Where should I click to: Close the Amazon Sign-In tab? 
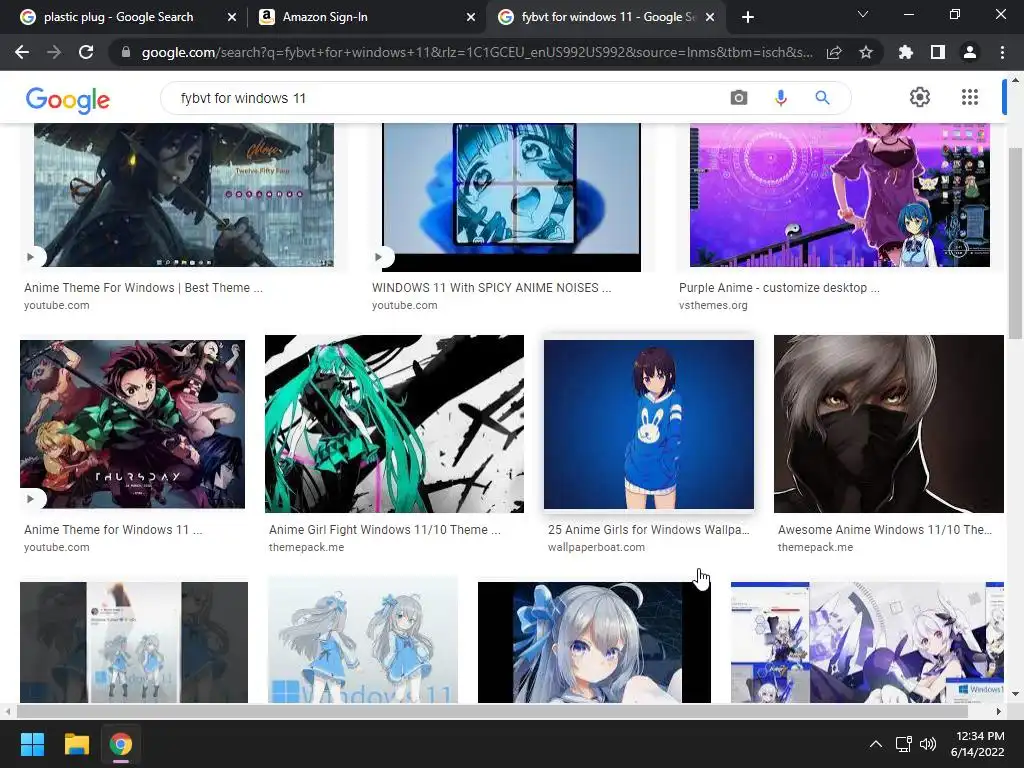(471, 18)
